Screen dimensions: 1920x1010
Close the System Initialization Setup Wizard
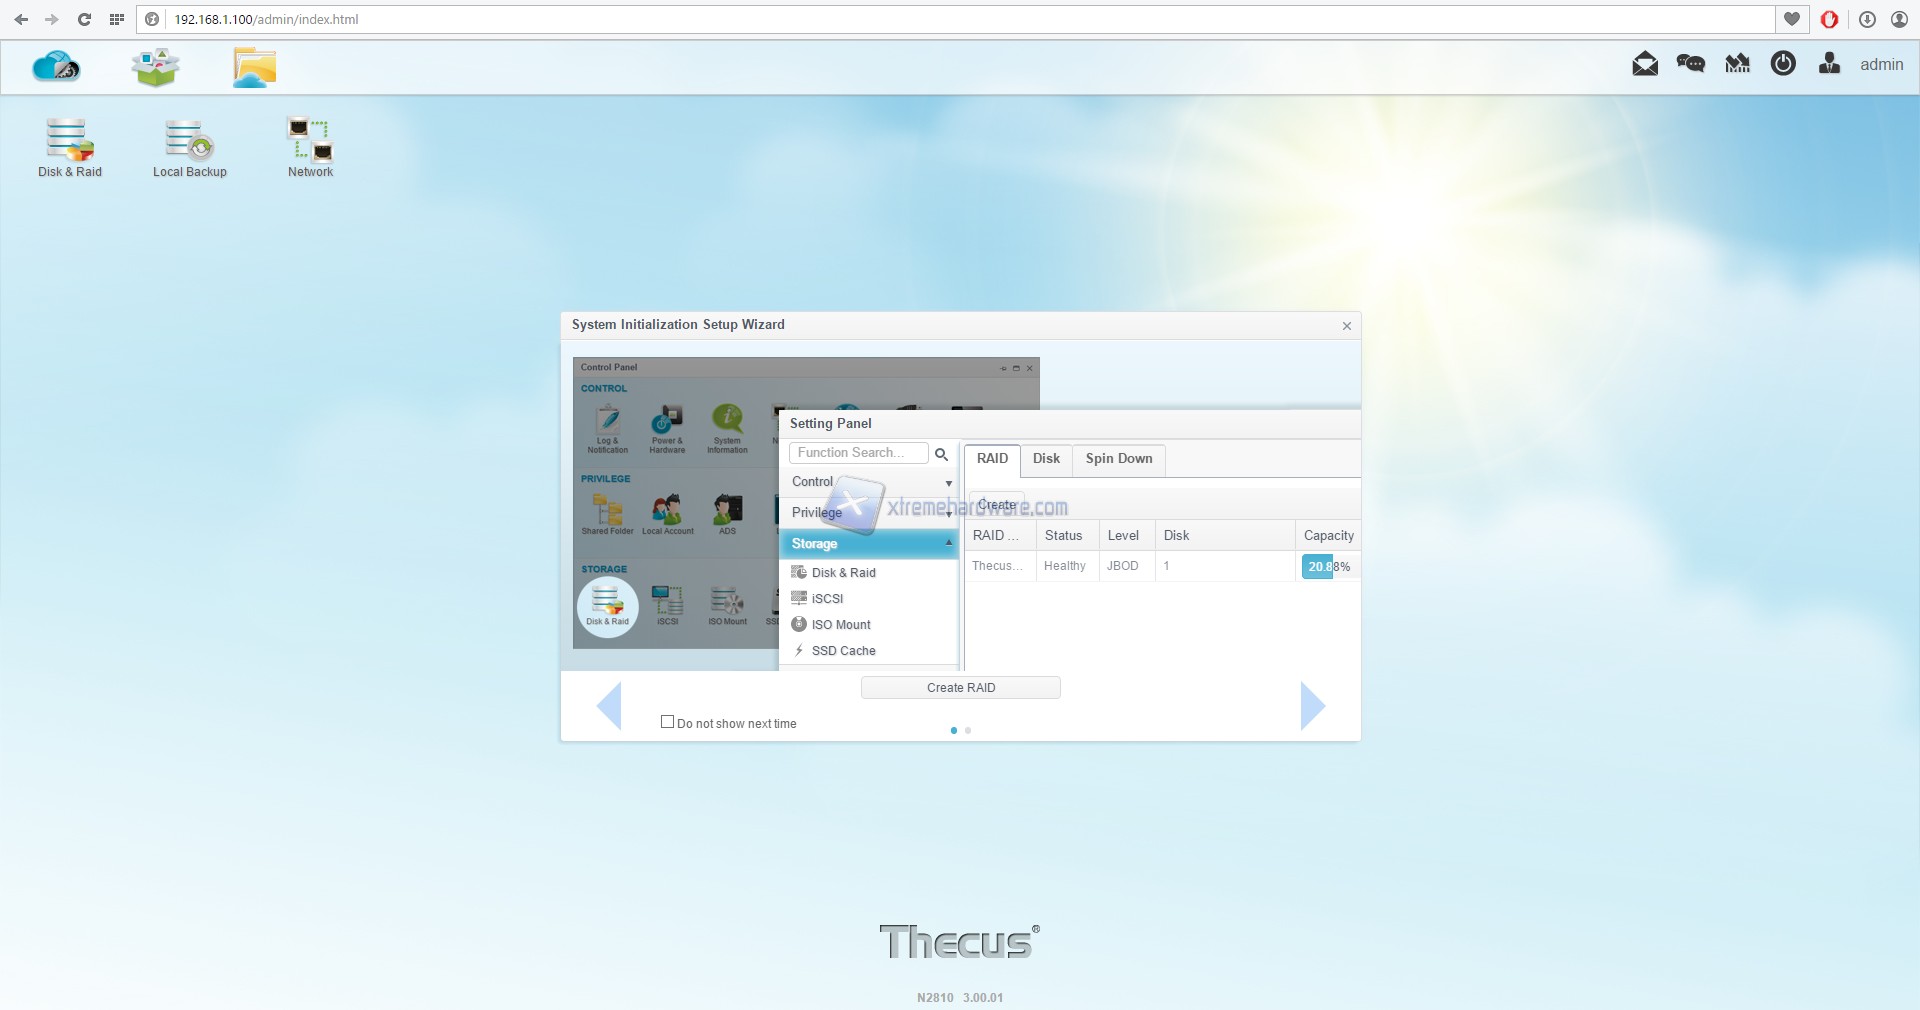coord(1347,326)
